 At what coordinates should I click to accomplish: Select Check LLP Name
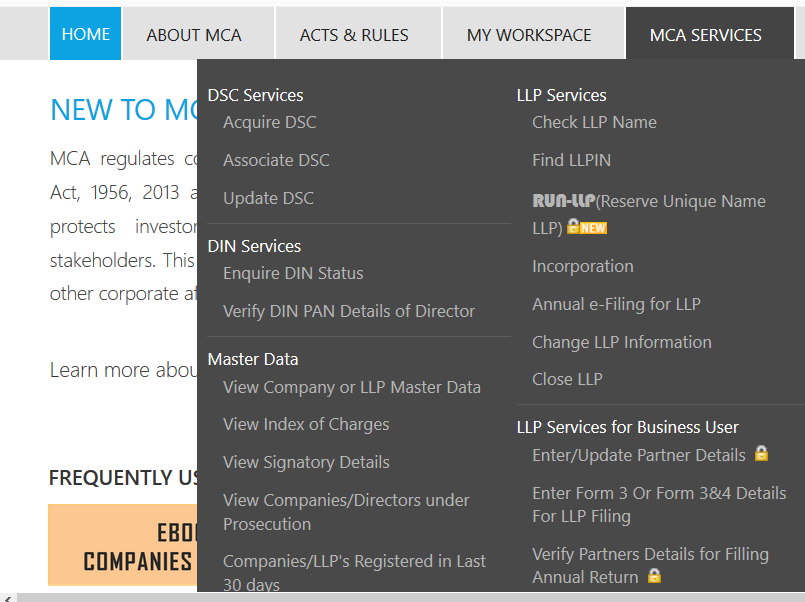click(x=595, y=123)
